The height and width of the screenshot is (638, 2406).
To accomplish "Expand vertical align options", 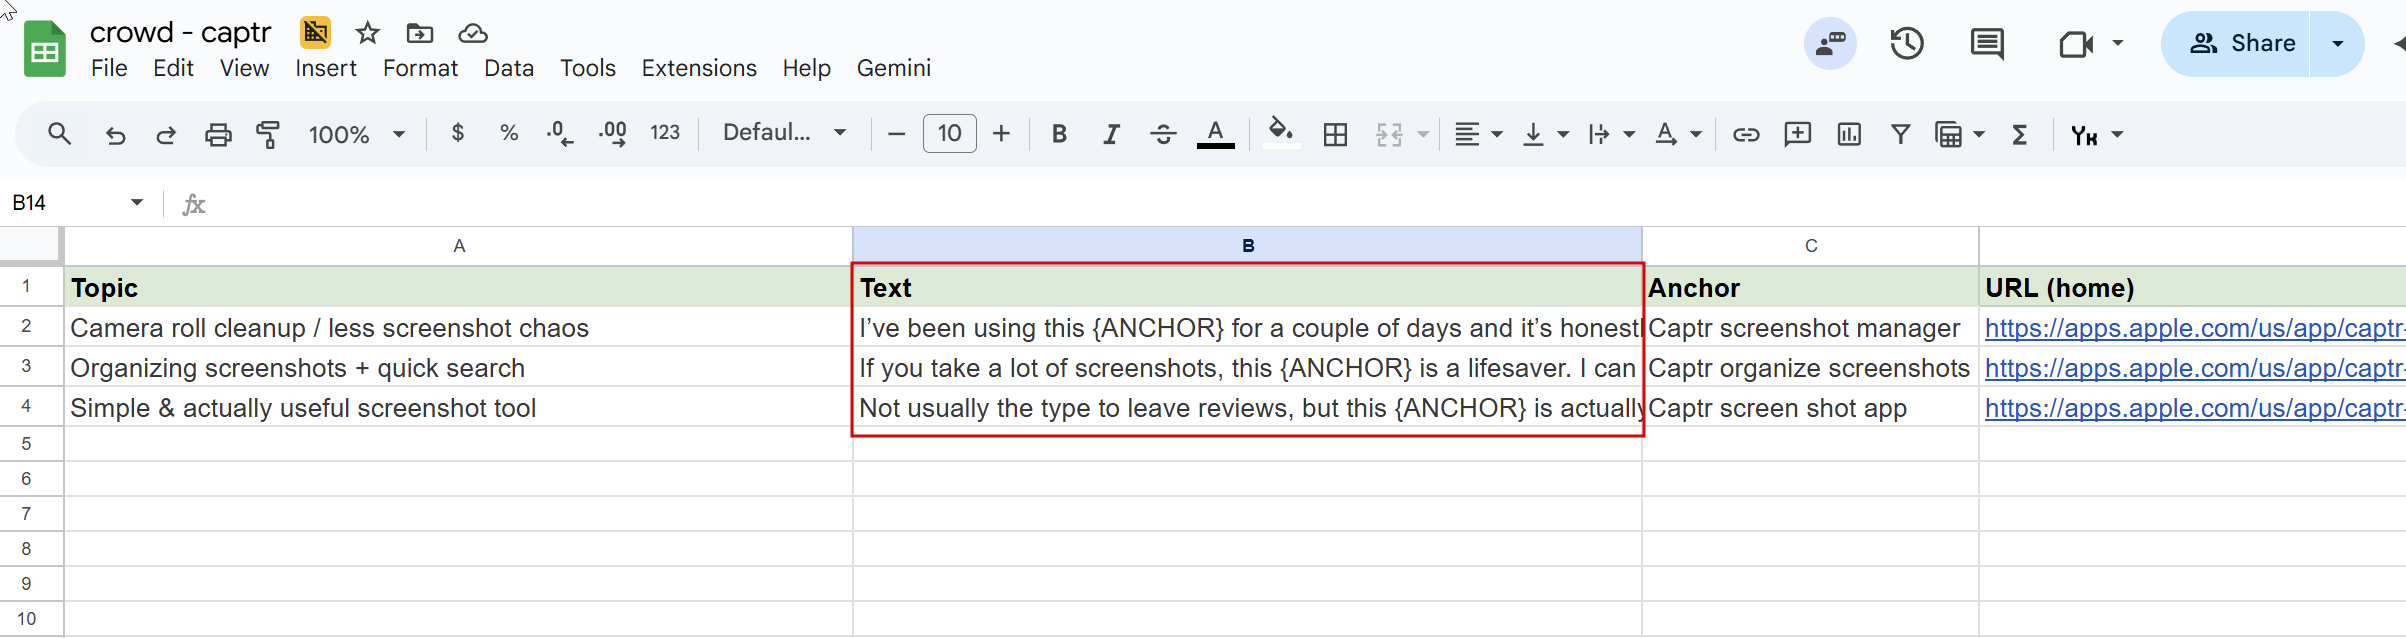I will click(x=1563, y=134).
